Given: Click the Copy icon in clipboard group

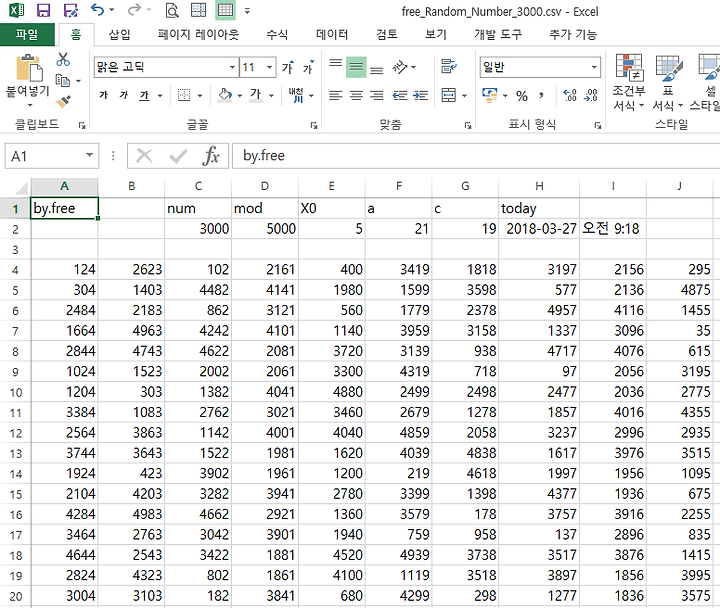Looking at the screenshot, I should tap(63, 80).
